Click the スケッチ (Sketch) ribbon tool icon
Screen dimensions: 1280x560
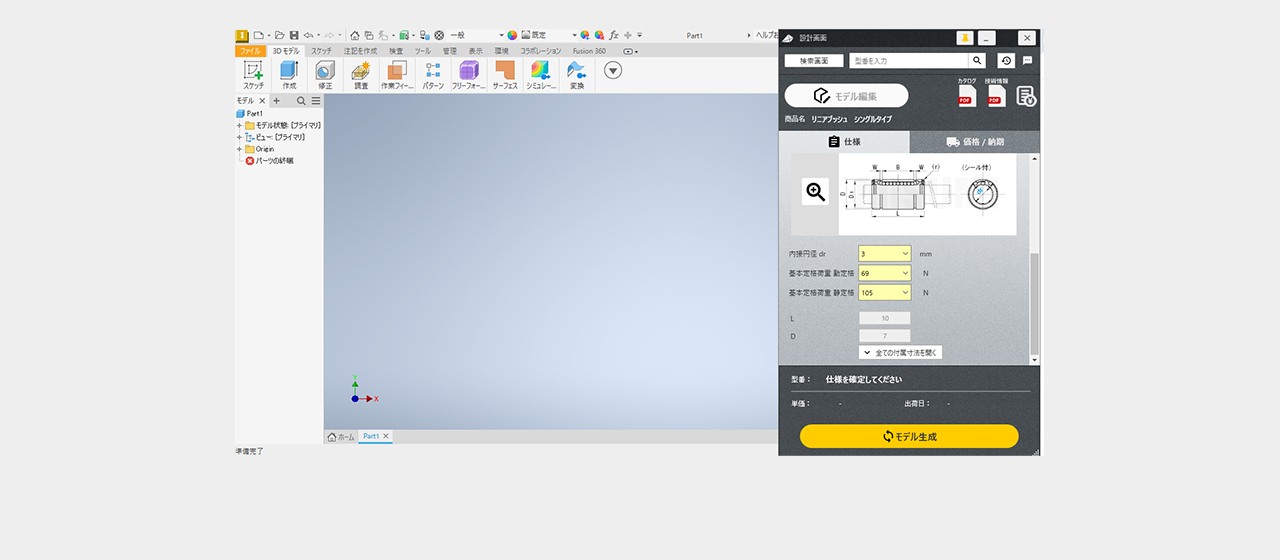[253, 71]
